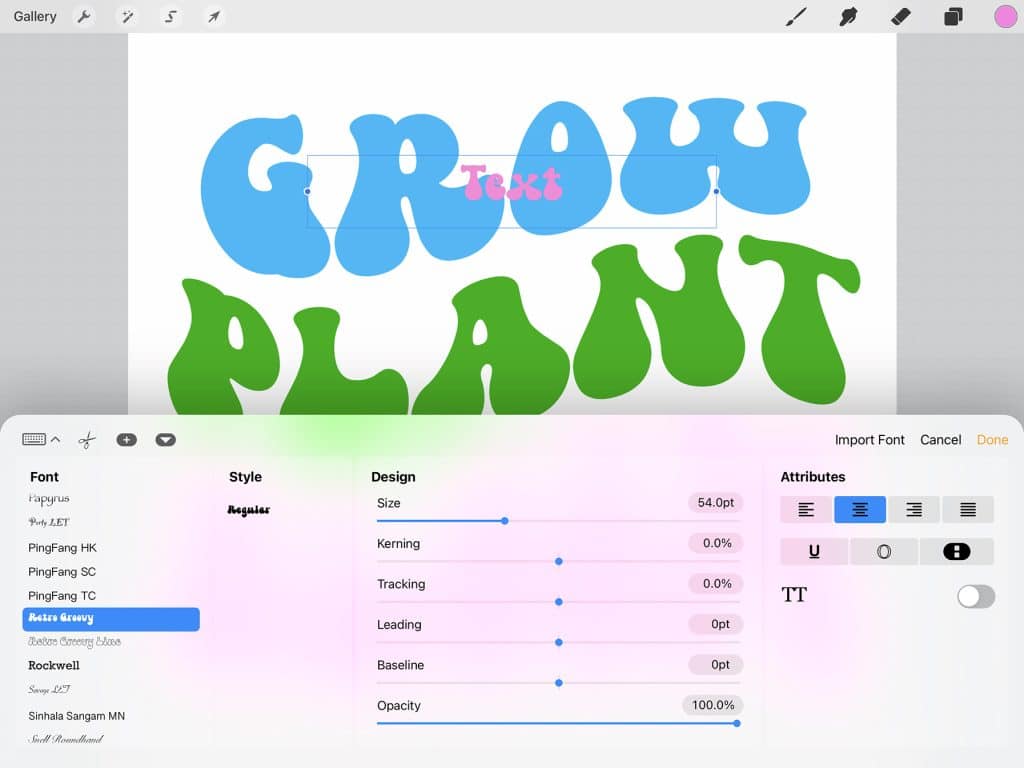The height and width of the screenshot is (768, 1024).
Task: Align text center
Action: pyautogui.click(x=860, y=510)
